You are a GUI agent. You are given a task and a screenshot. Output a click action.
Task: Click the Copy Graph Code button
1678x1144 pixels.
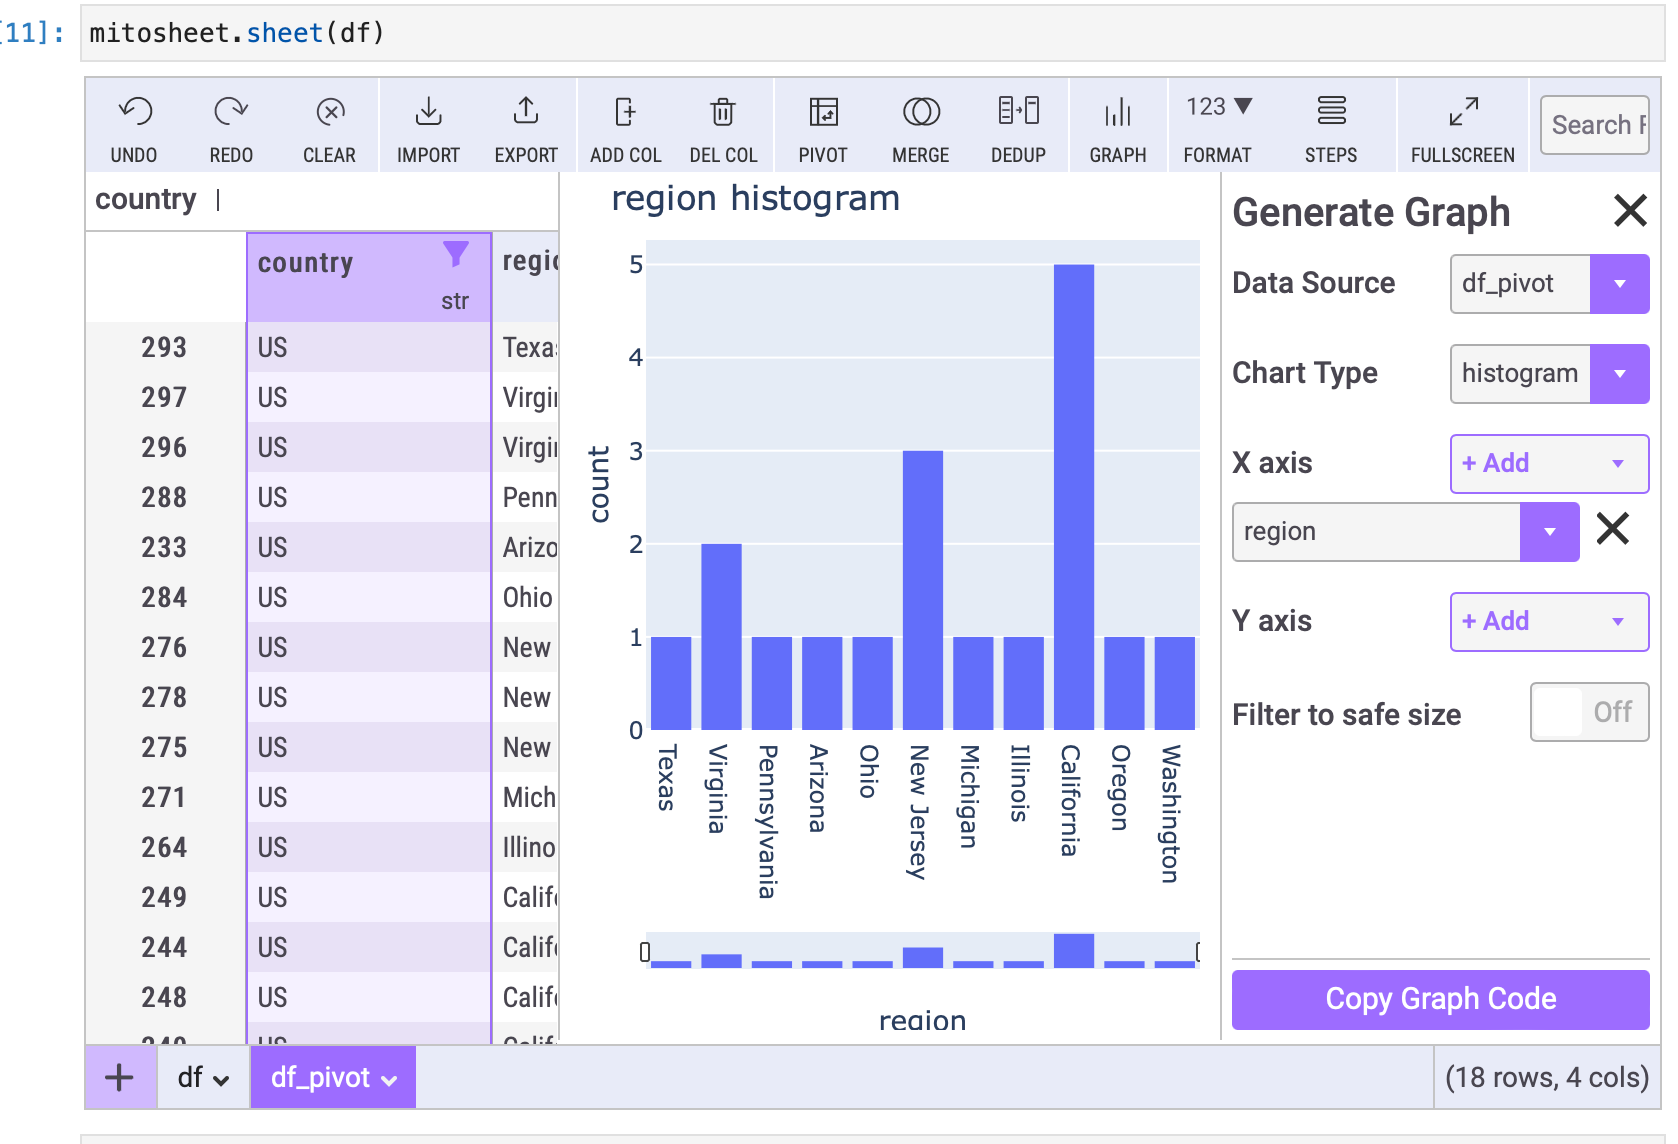(x=1440, y=999)
